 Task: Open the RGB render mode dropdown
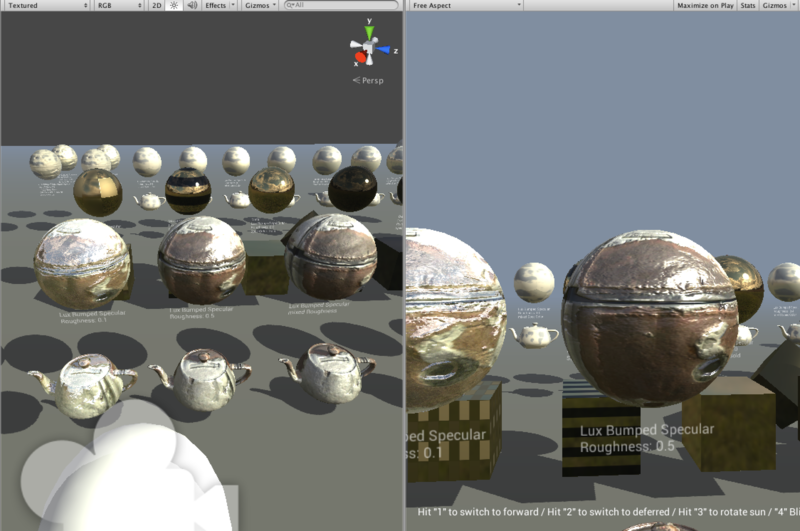pos(119,5)
